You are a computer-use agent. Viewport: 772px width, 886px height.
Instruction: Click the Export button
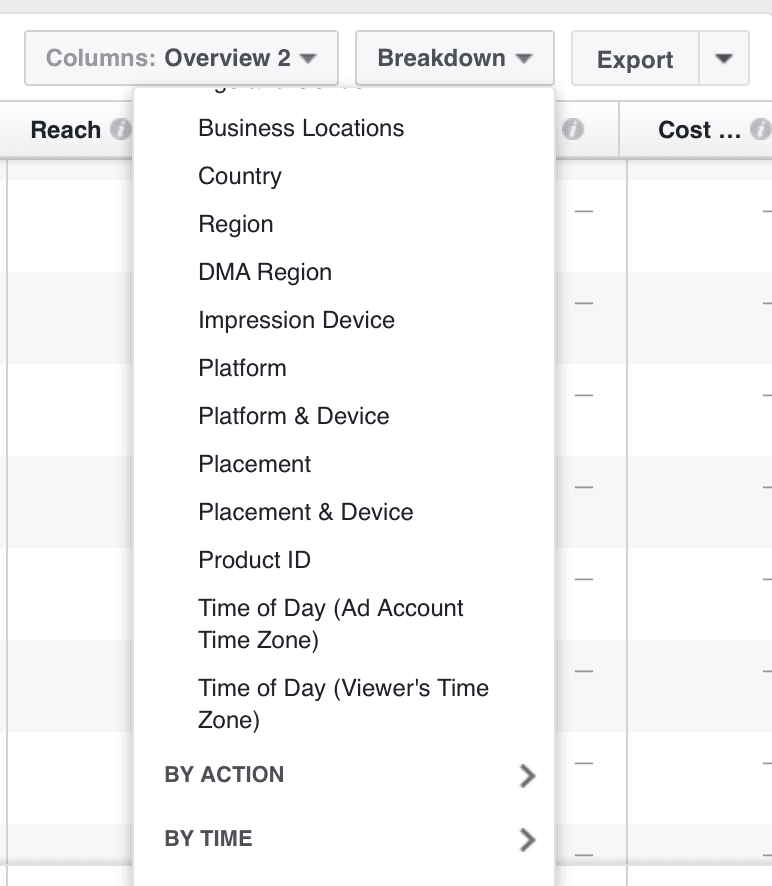click(634, 59)
